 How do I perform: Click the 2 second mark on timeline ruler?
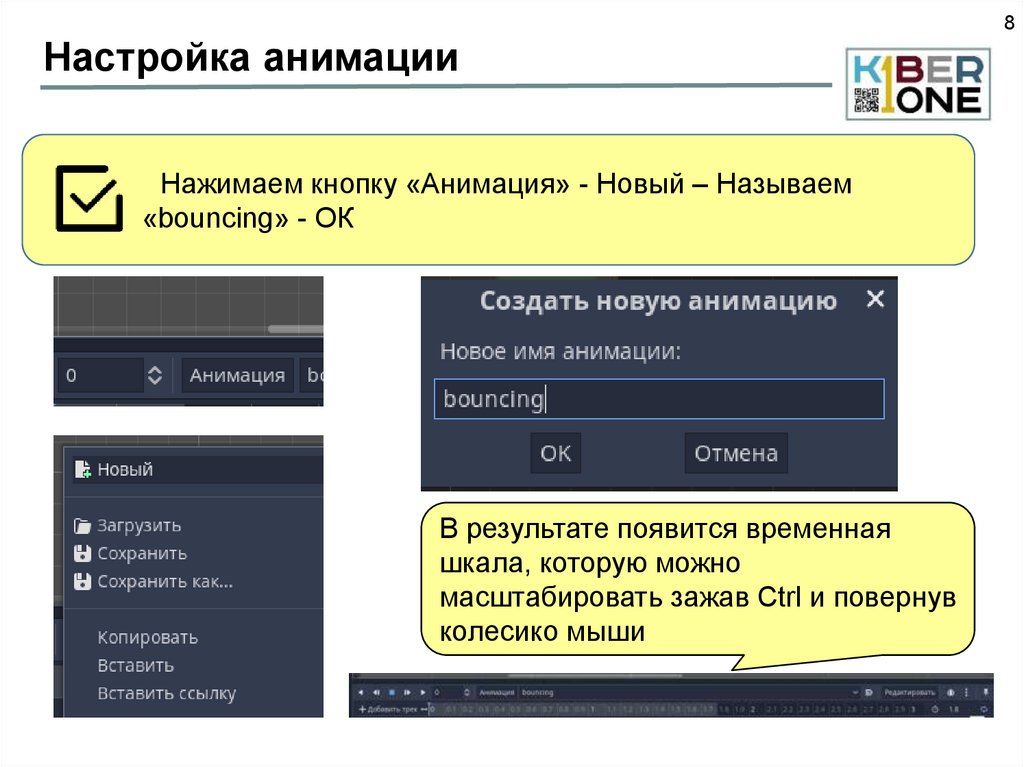[753, 710]
